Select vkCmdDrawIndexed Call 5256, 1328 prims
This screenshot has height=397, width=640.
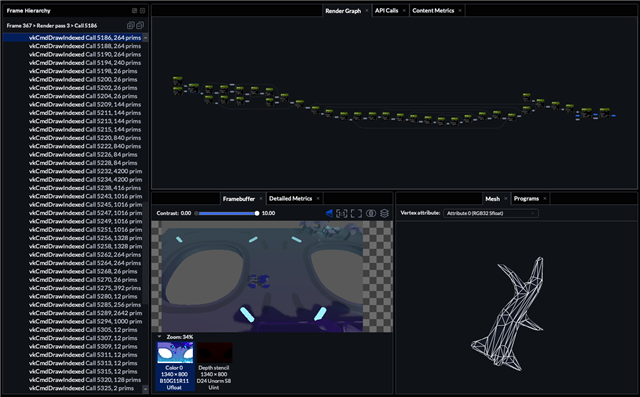tap(73, 238)
